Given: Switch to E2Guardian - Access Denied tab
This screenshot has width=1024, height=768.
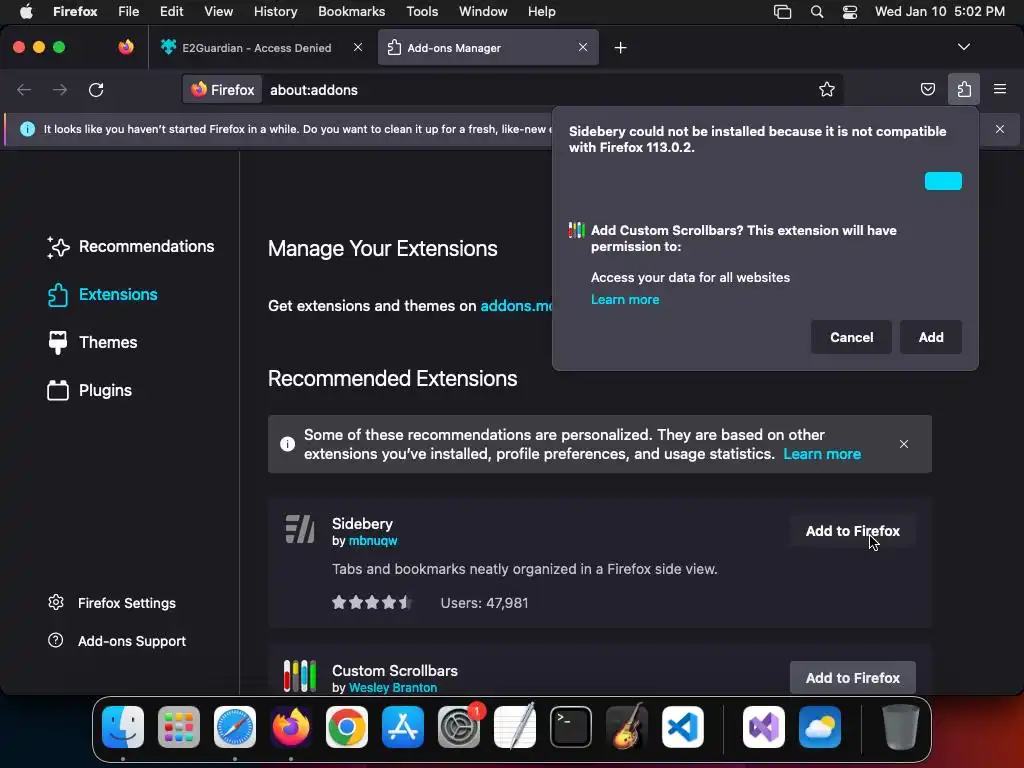Looking at the screenshot, I should (257, 48).
